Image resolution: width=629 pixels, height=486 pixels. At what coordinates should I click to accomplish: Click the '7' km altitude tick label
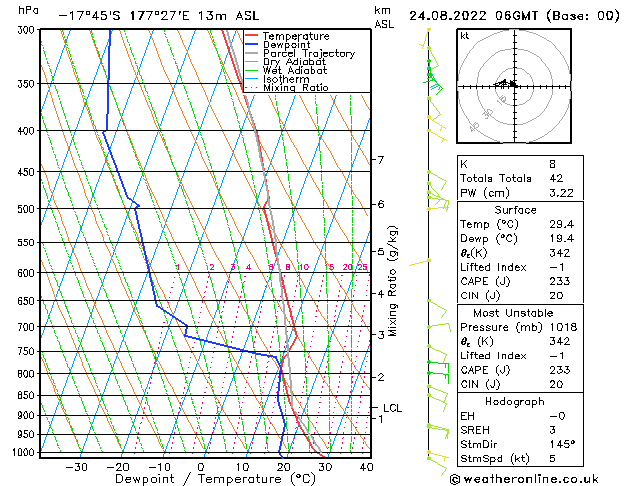point(380,160)
